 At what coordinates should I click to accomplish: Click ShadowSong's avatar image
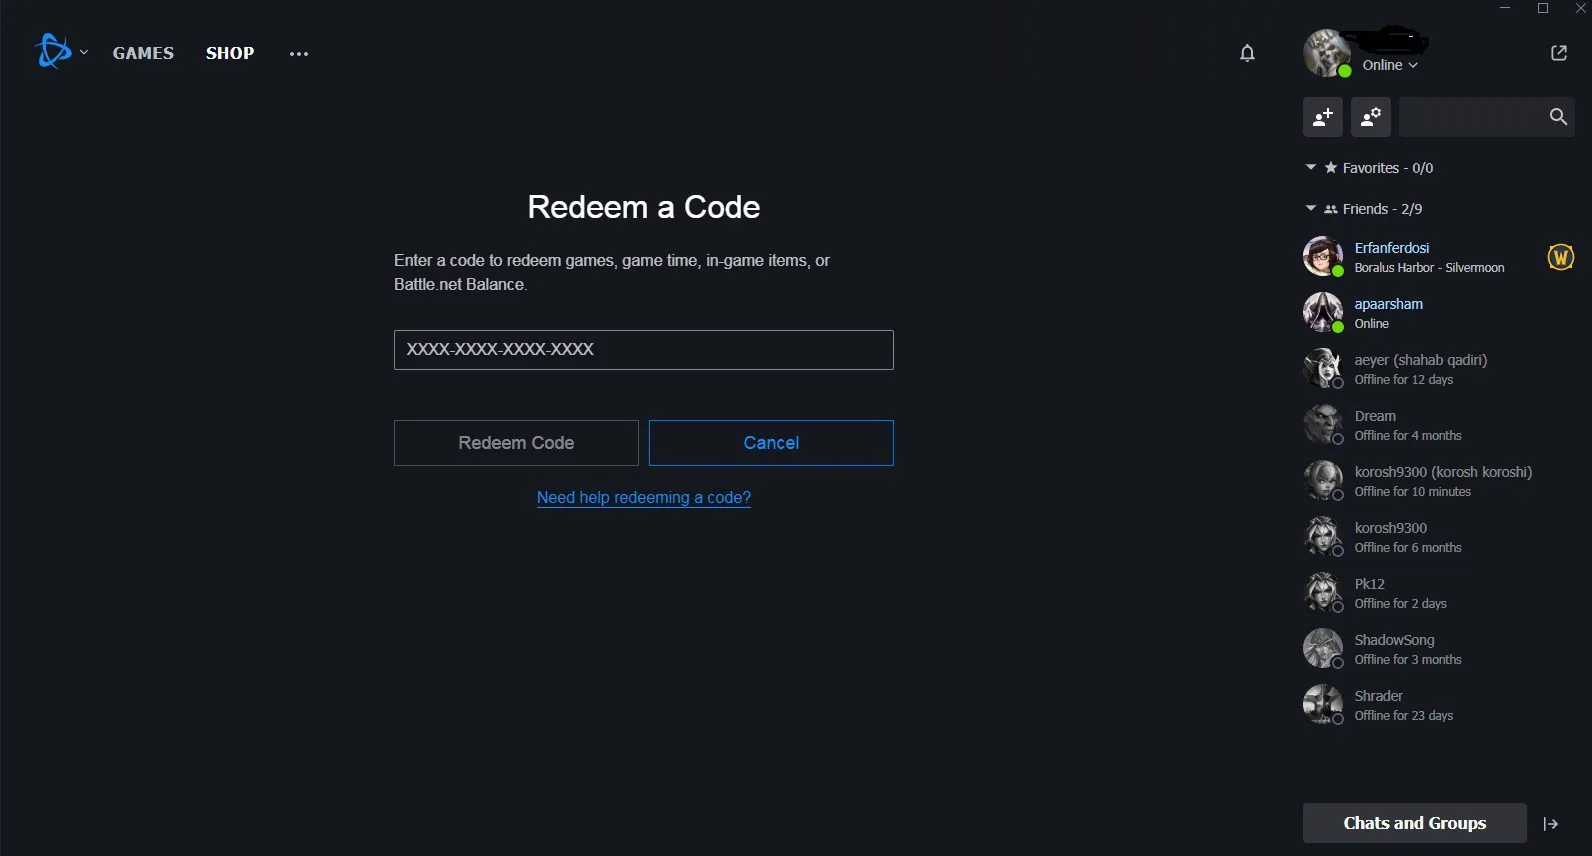(1323, 648)
